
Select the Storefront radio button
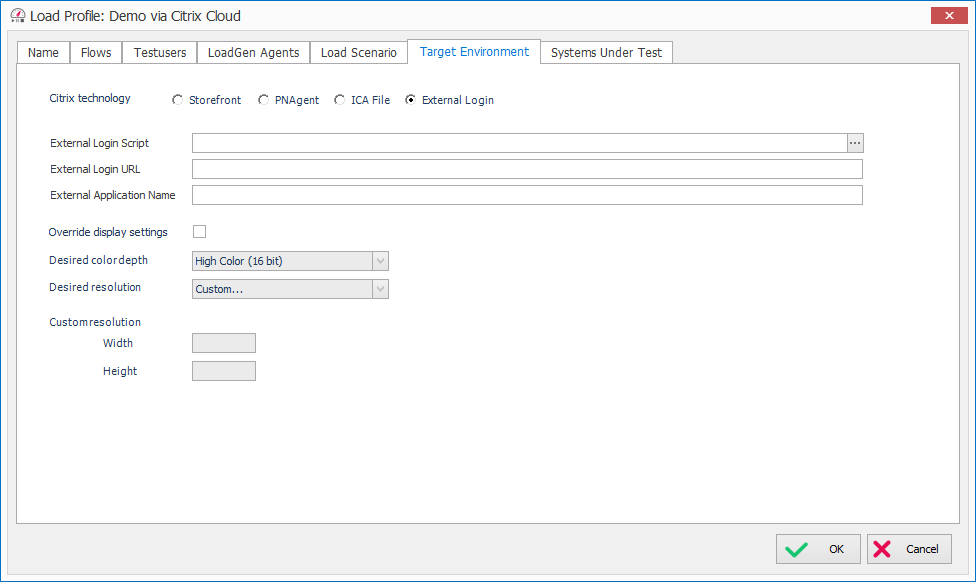coord(177,100)
